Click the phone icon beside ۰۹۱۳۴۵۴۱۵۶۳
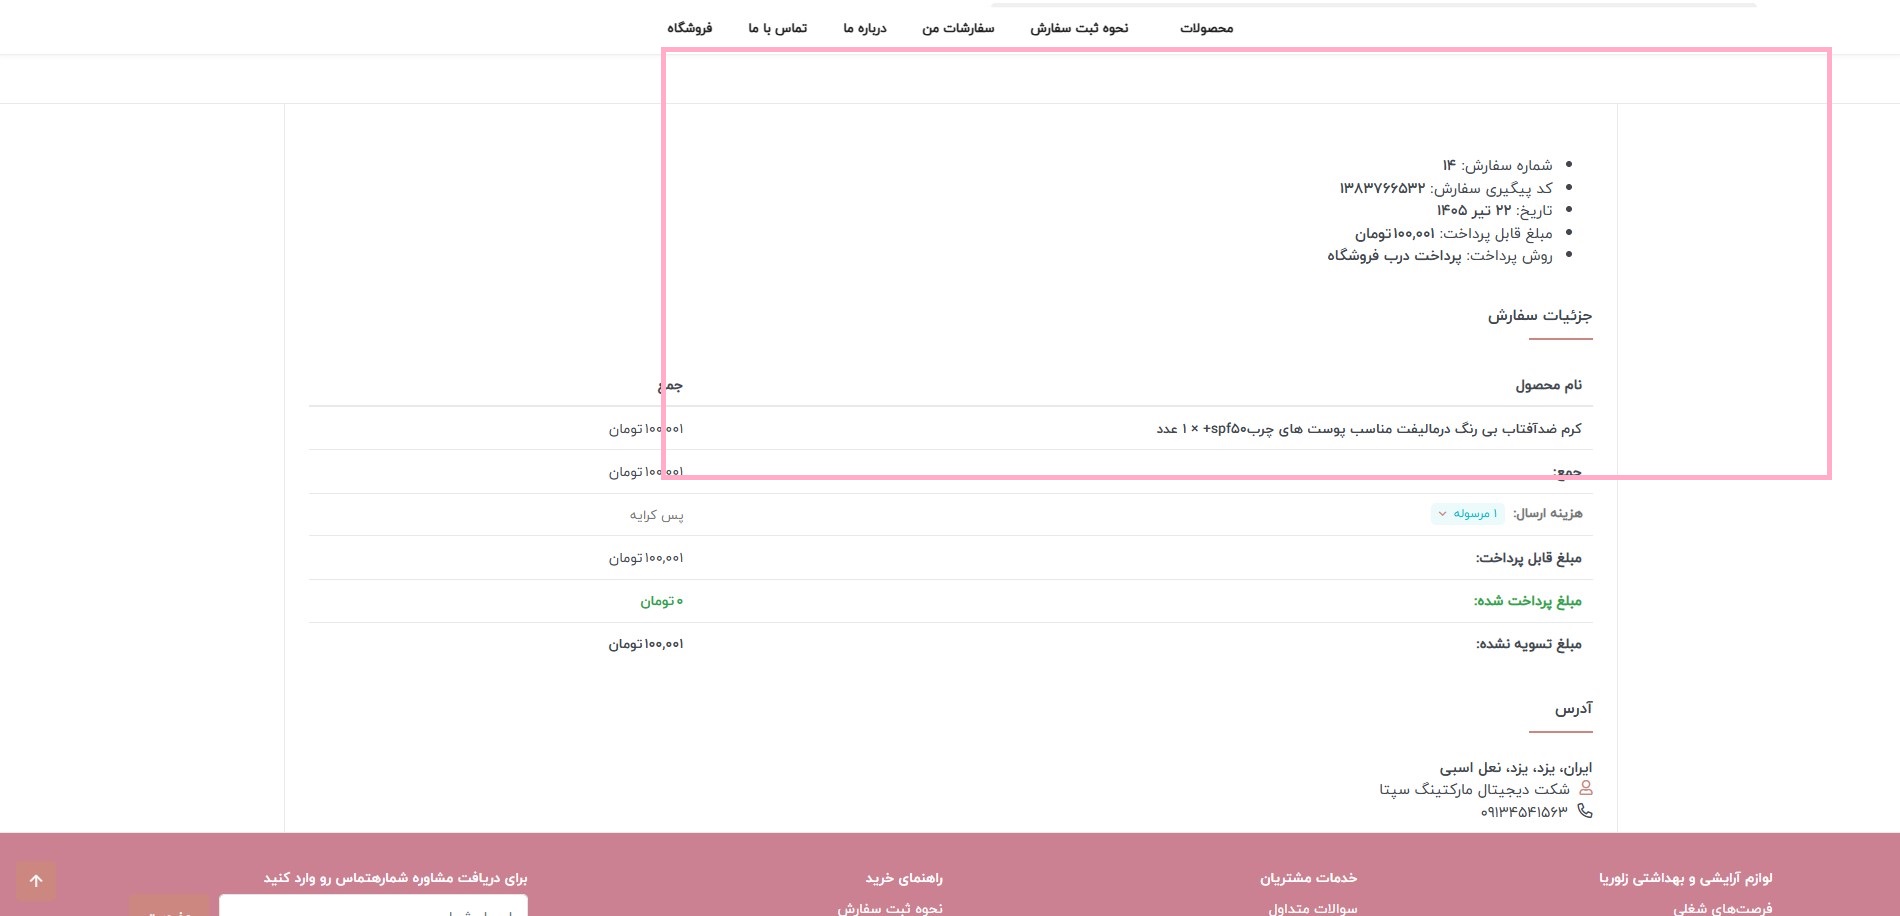Viewport: 1900px width, 916px height. coord(1585,811)
